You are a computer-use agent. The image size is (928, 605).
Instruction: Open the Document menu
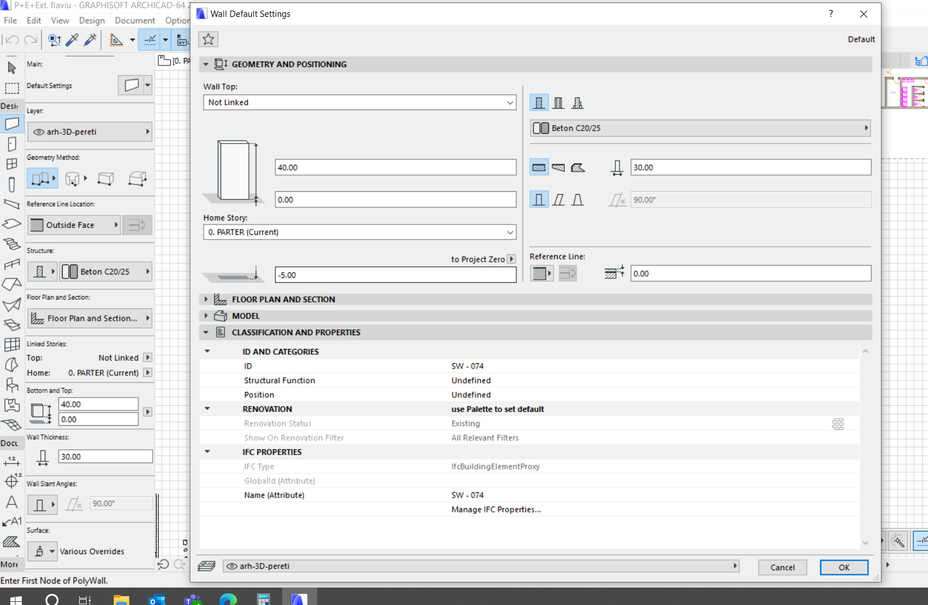tap(135, 20)
